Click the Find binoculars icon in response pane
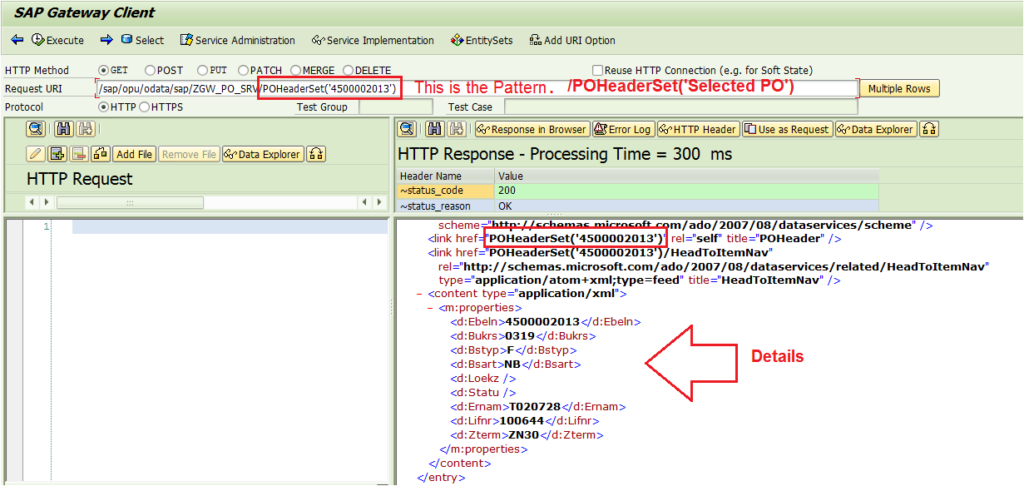The height and width of the screenshot is (486, 1024). (x=435, y=129)
